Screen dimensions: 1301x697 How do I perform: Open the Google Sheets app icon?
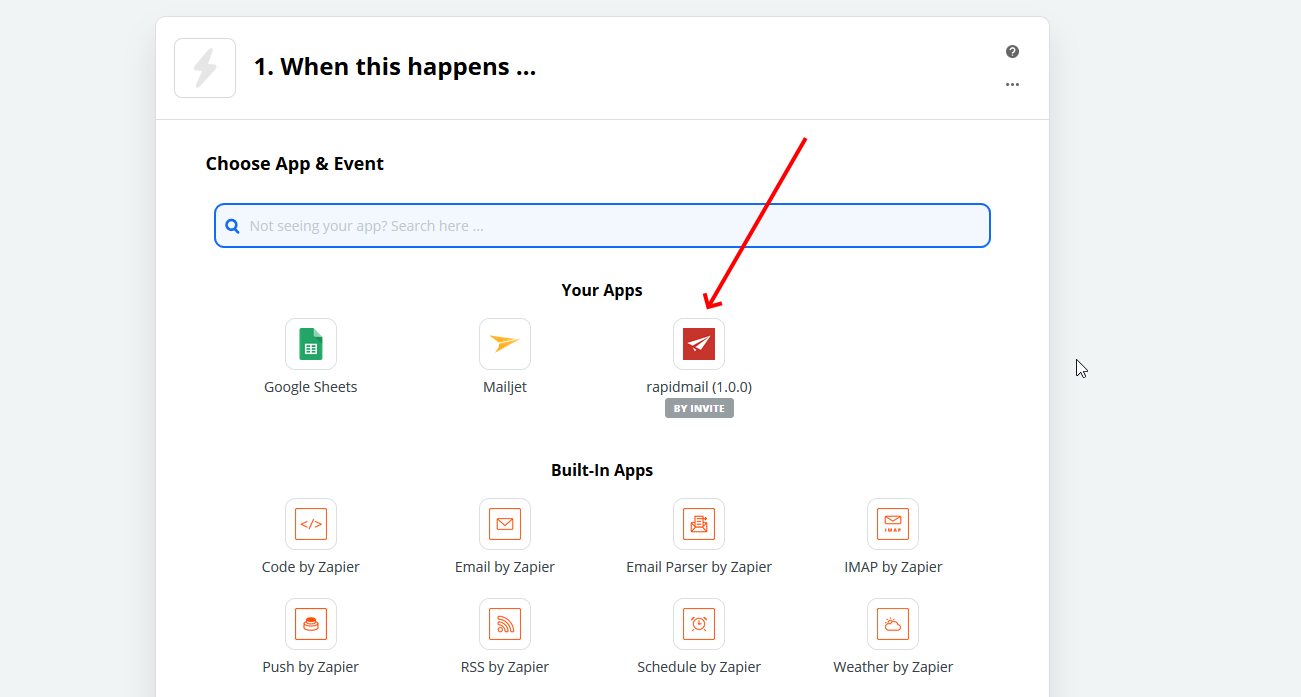tap(311, 344)
